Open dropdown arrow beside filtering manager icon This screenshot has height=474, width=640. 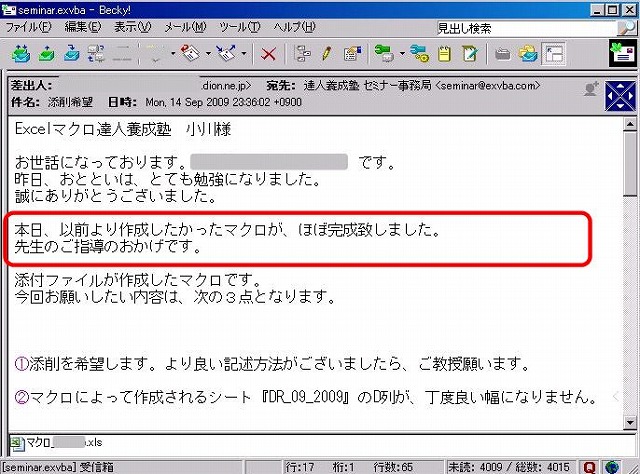click(402, 53)
